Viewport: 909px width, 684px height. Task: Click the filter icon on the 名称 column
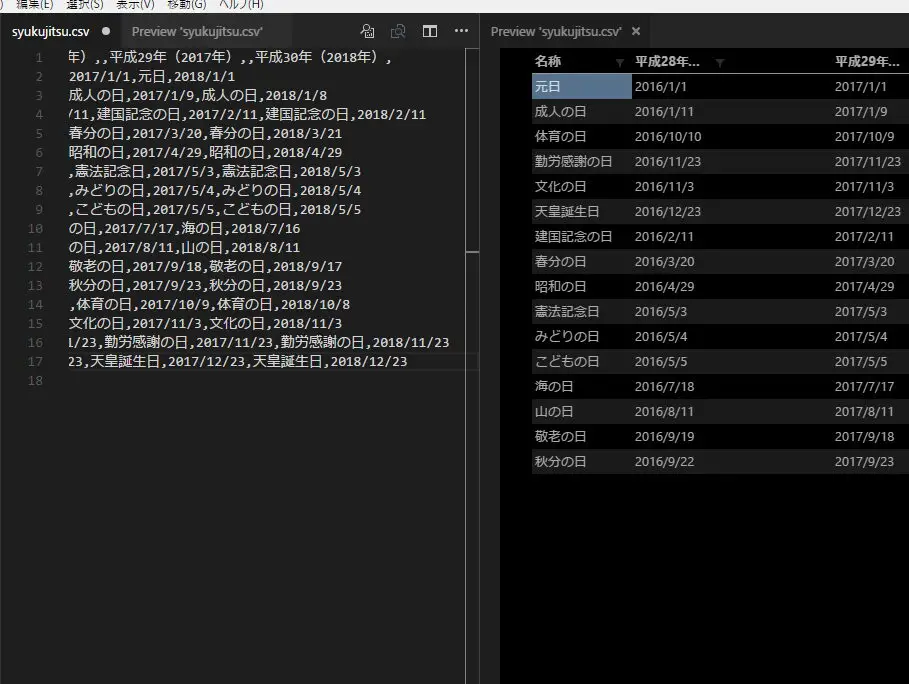620,60
